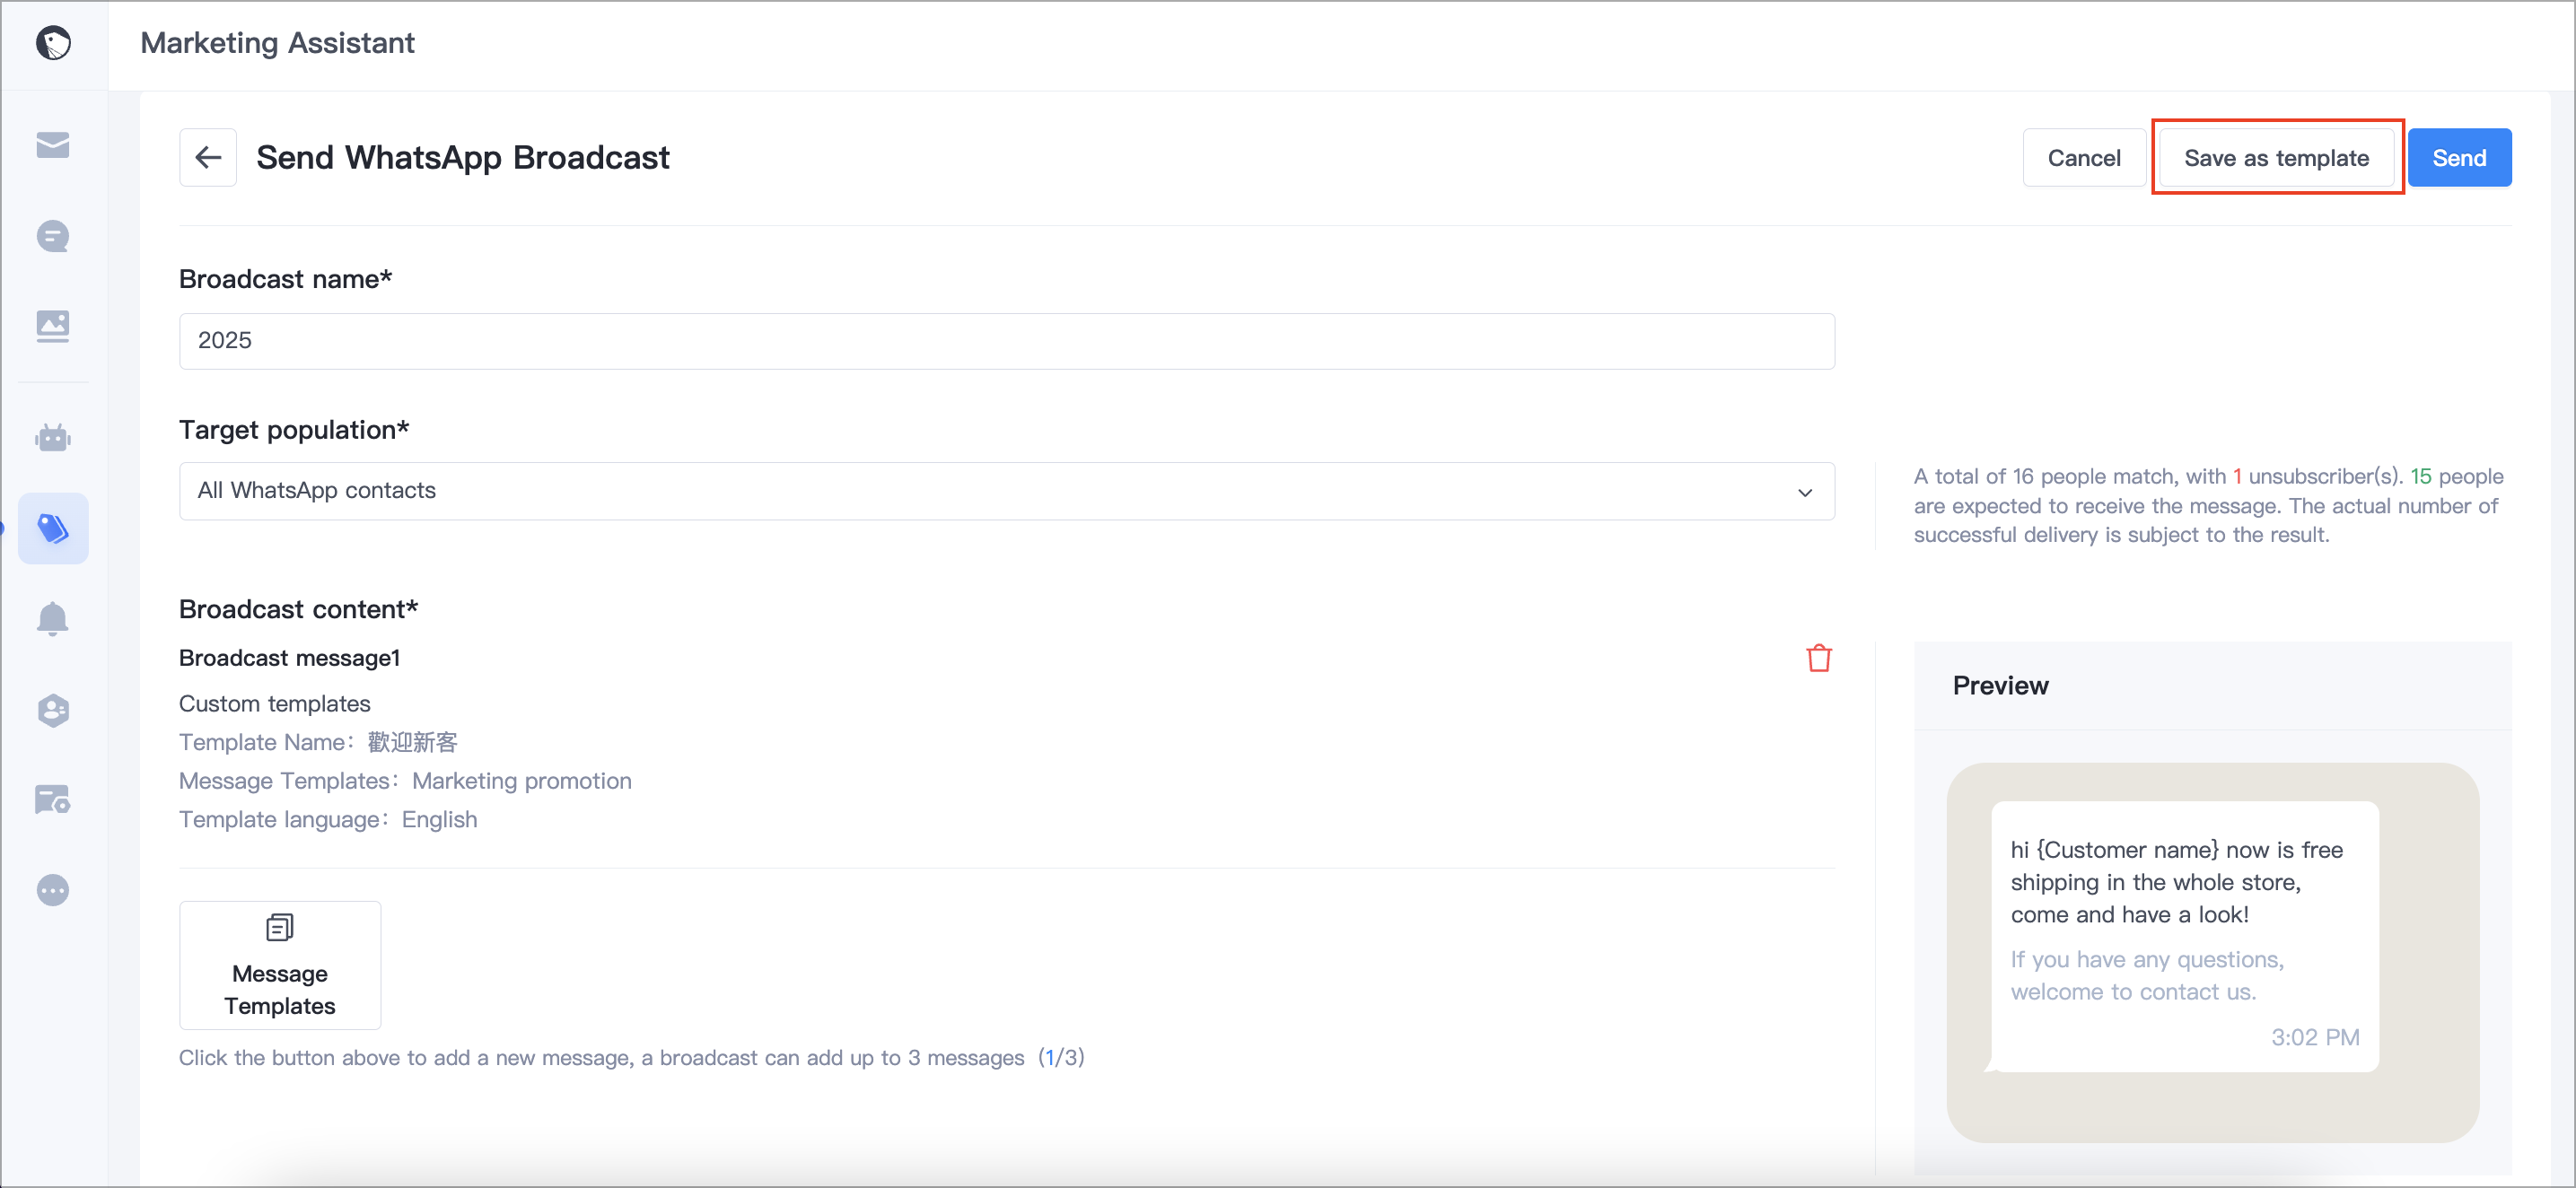Click the Broadcast message1 heading

[x=290, y=658]
